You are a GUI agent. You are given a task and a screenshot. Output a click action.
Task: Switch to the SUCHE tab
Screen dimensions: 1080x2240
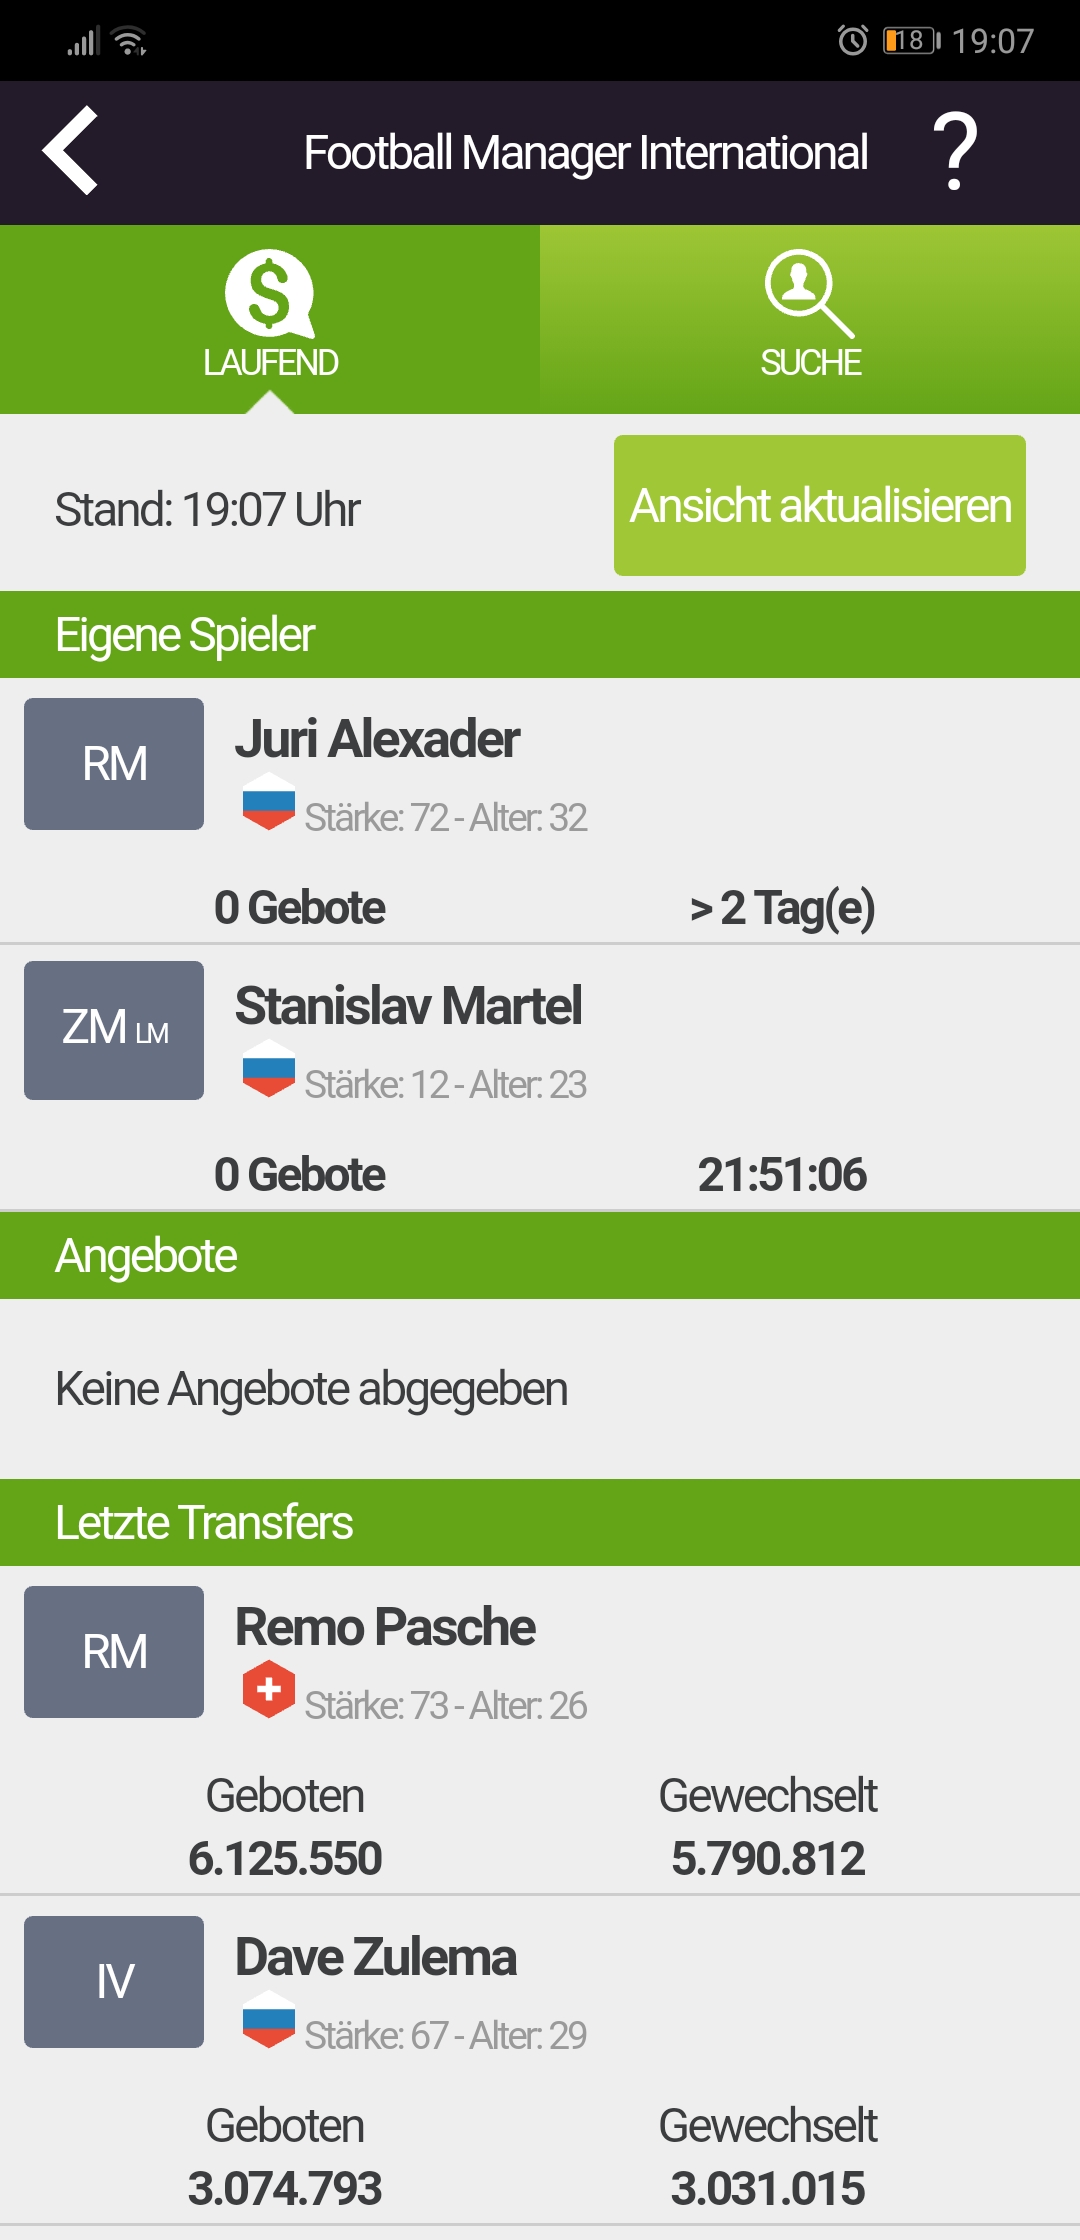810,319
